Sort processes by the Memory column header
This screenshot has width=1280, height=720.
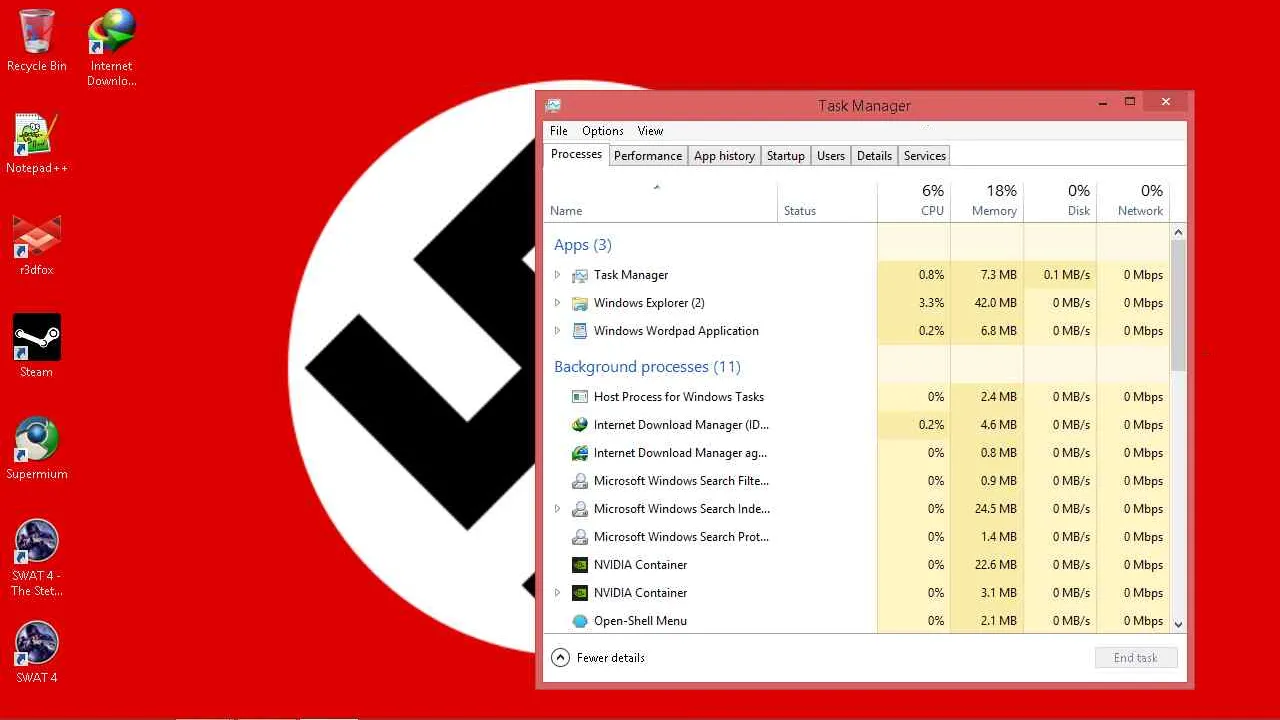(x=987, y=201)
